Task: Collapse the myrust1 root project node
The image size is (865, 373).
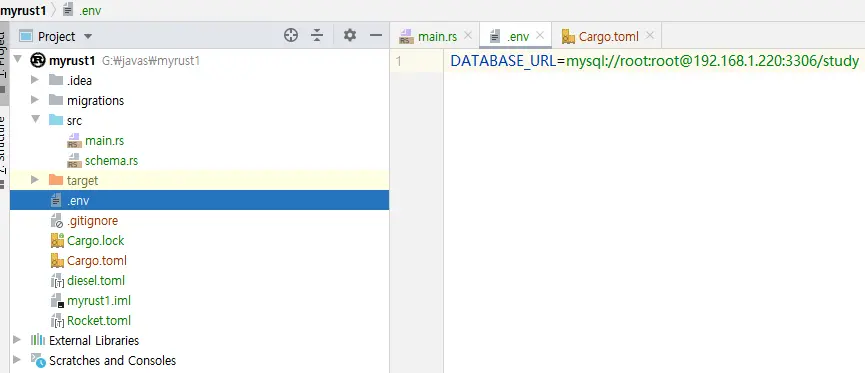Action: (x=17, y=60)
